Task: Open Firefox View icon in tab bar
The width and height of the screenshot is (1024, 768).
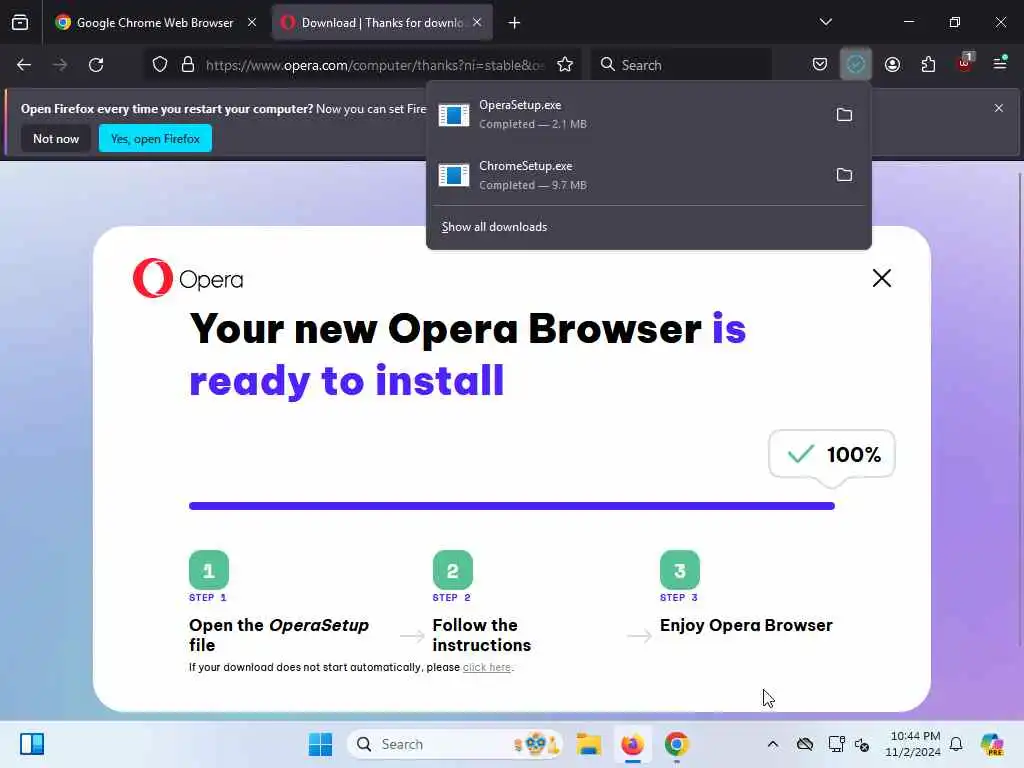Action: [x=20, y=23]
